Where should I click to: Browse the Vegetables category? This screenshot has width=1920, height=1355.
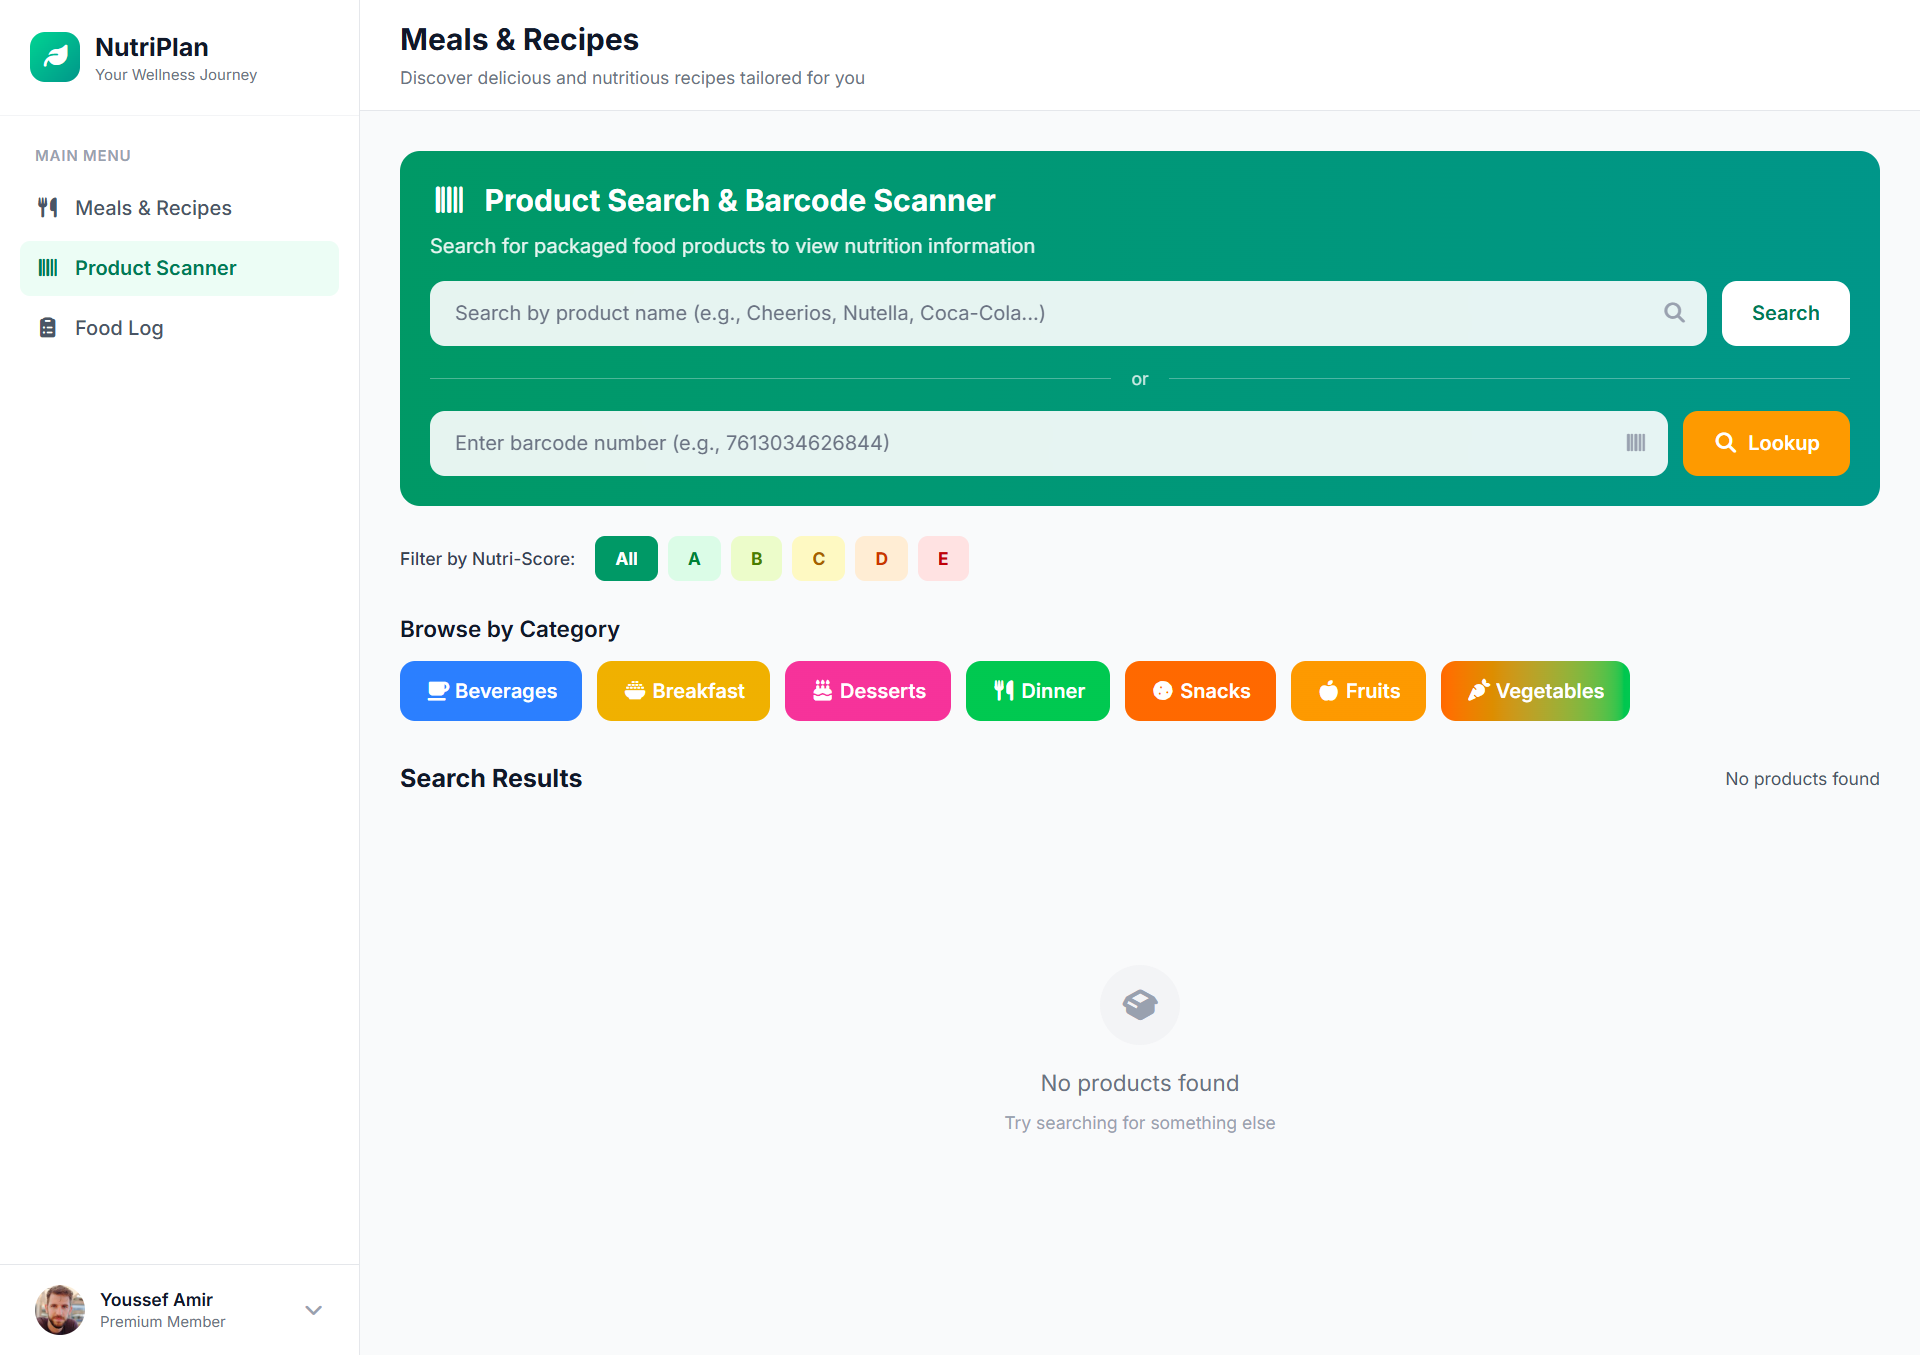point(1535,691)
